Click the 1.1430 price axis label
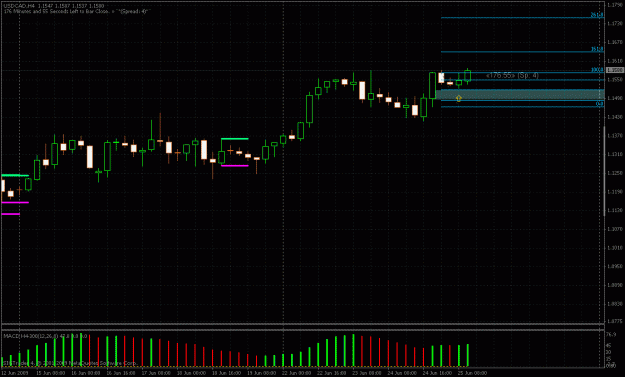Viewport: 625px width, 377px height. pos(615,117)
